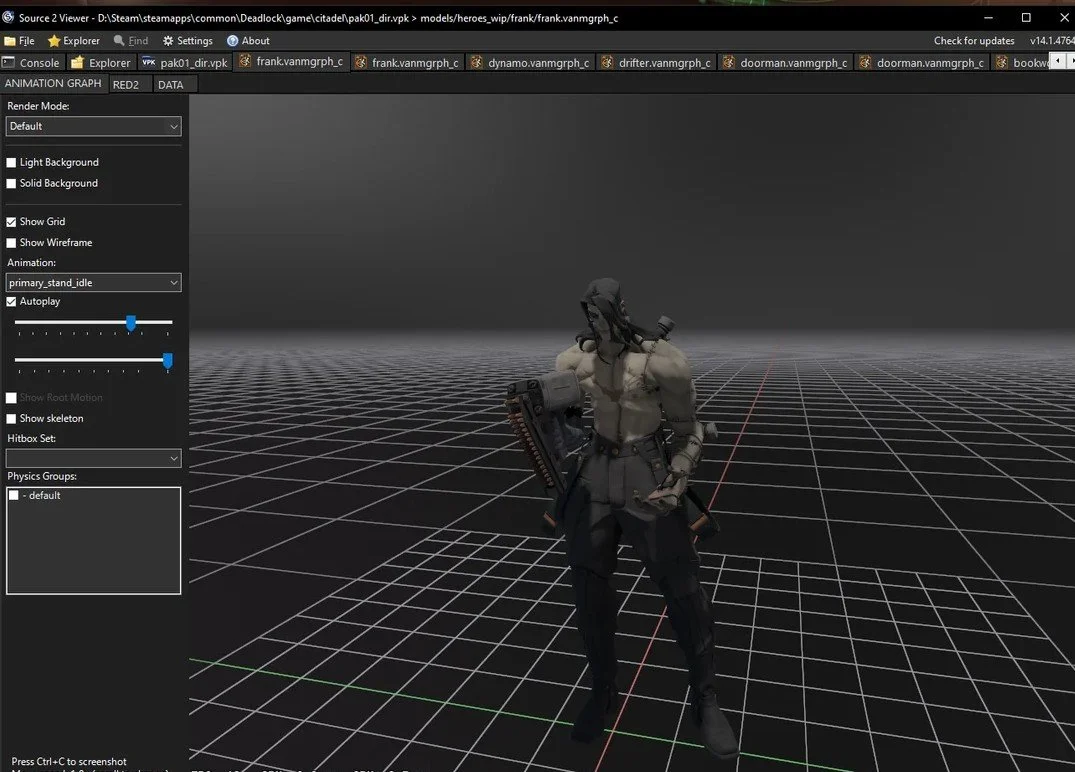Disable Autoplay checkbox
Screen dimensions: 1075x772
[x=11, y=302]
